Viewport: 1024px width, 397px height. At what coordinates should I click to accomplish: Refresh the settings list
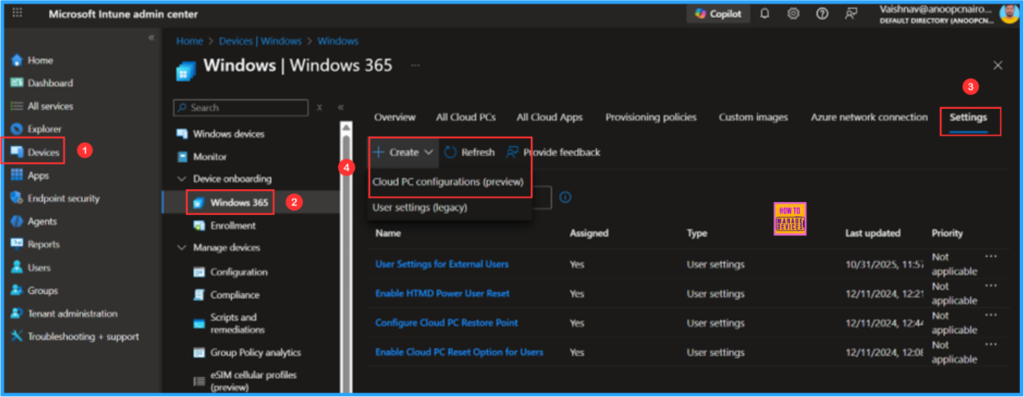(x=470, y=152)
